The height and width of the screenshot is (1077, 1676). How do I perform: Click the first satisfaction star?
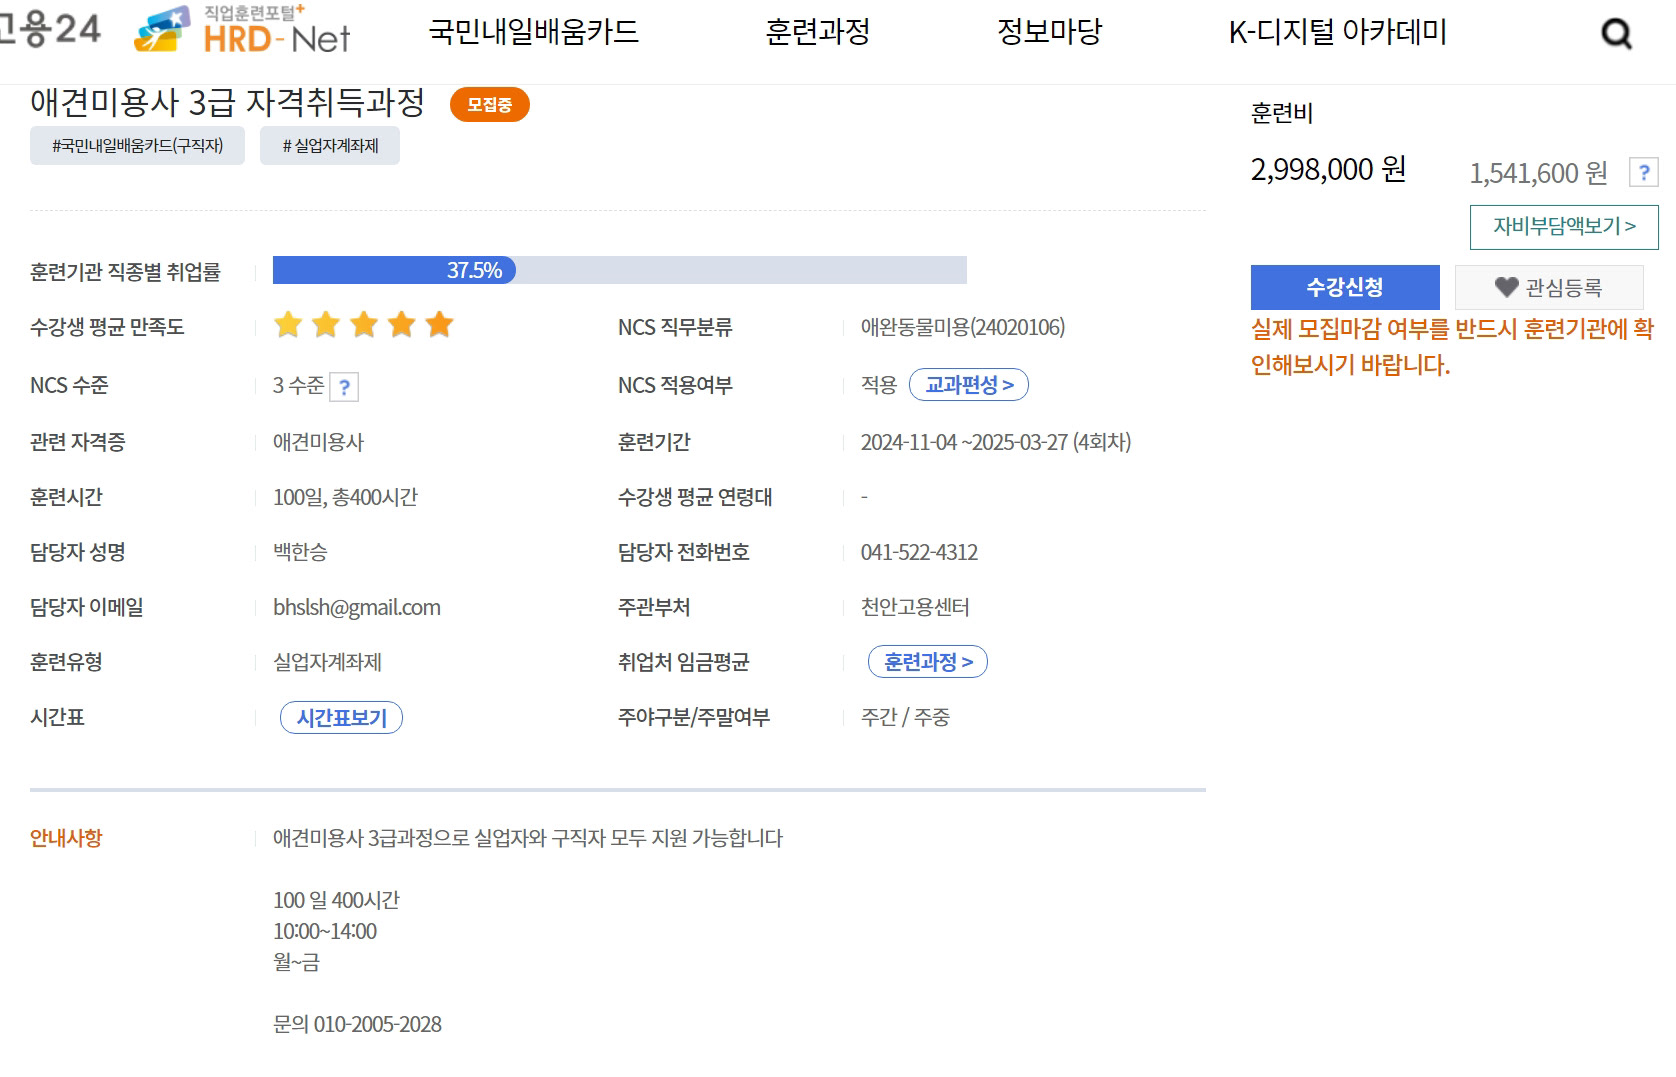[x=288, y=325]
